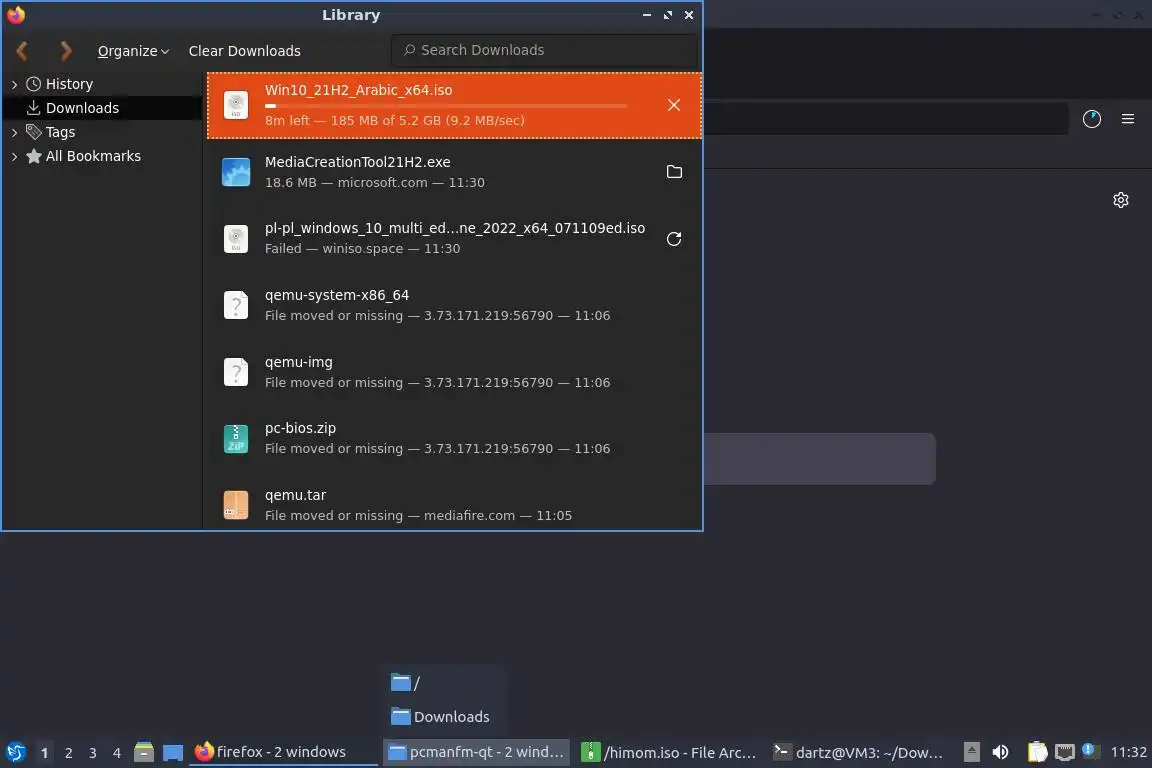Open the network connection tray icon
The height and width of the screenshot is (768, 1152).
pos(1065,752)
